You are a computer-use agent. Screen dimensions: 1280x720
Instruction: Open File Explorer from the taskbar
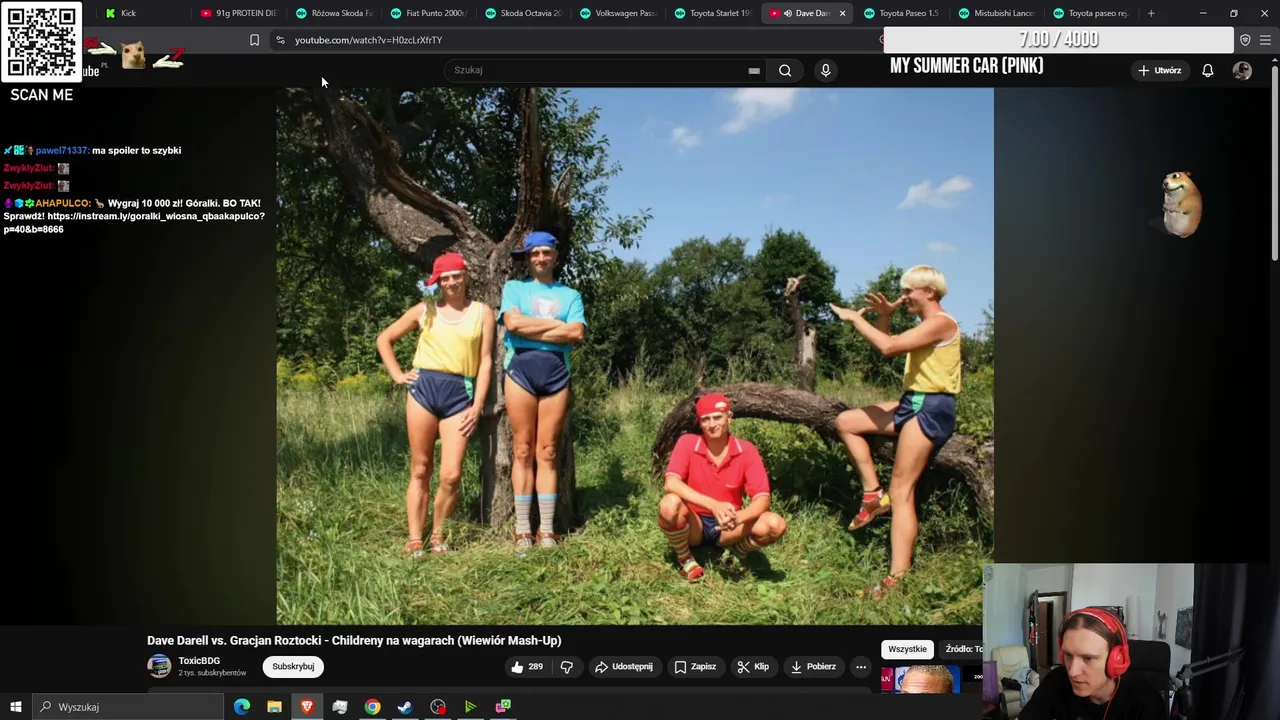[274, 707]
